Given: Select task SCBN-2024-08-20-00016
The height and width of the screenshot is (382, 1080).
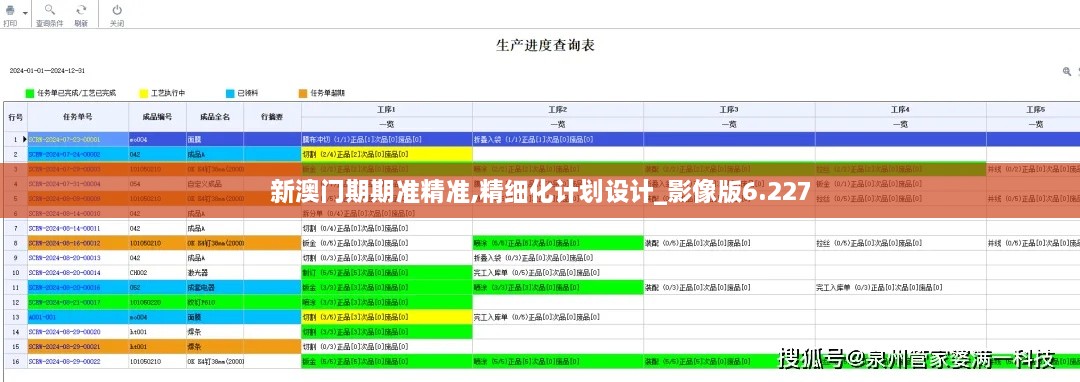Looking at the screenshot, I should click(78, 287).
